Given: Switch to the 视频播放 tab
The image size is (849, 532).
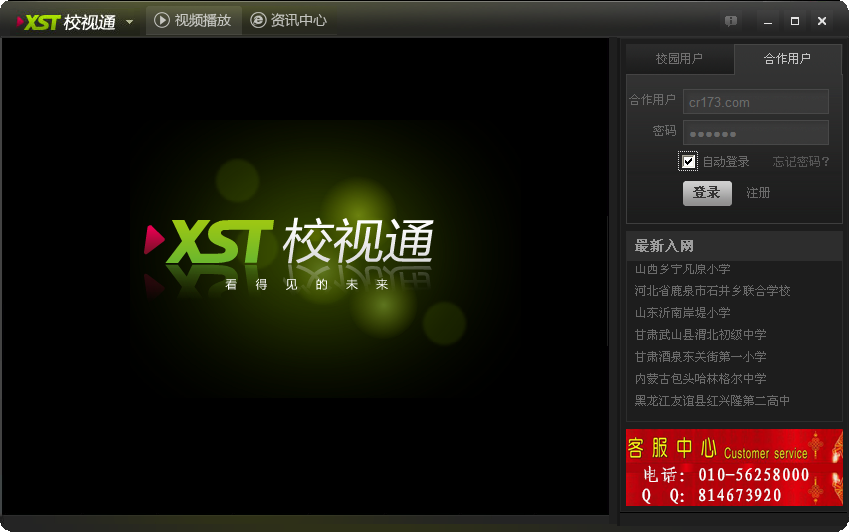Looking at the screenshot, I should [193, 21].
